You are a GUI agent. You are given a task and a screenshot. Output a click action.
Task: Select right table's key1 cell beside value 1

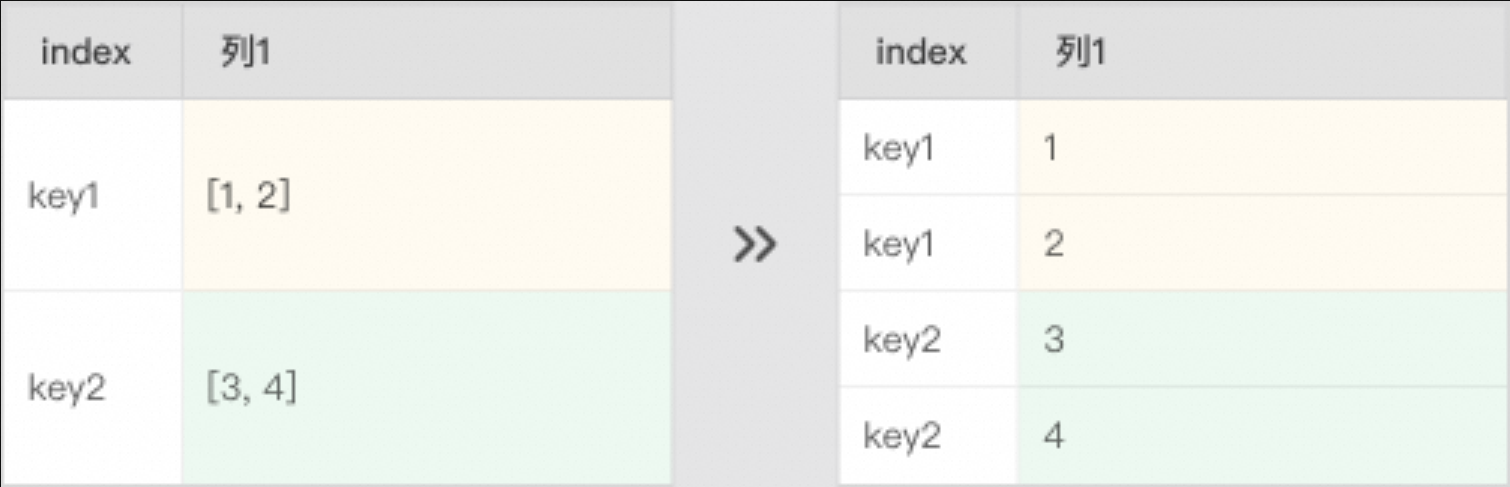click(899, 149)
